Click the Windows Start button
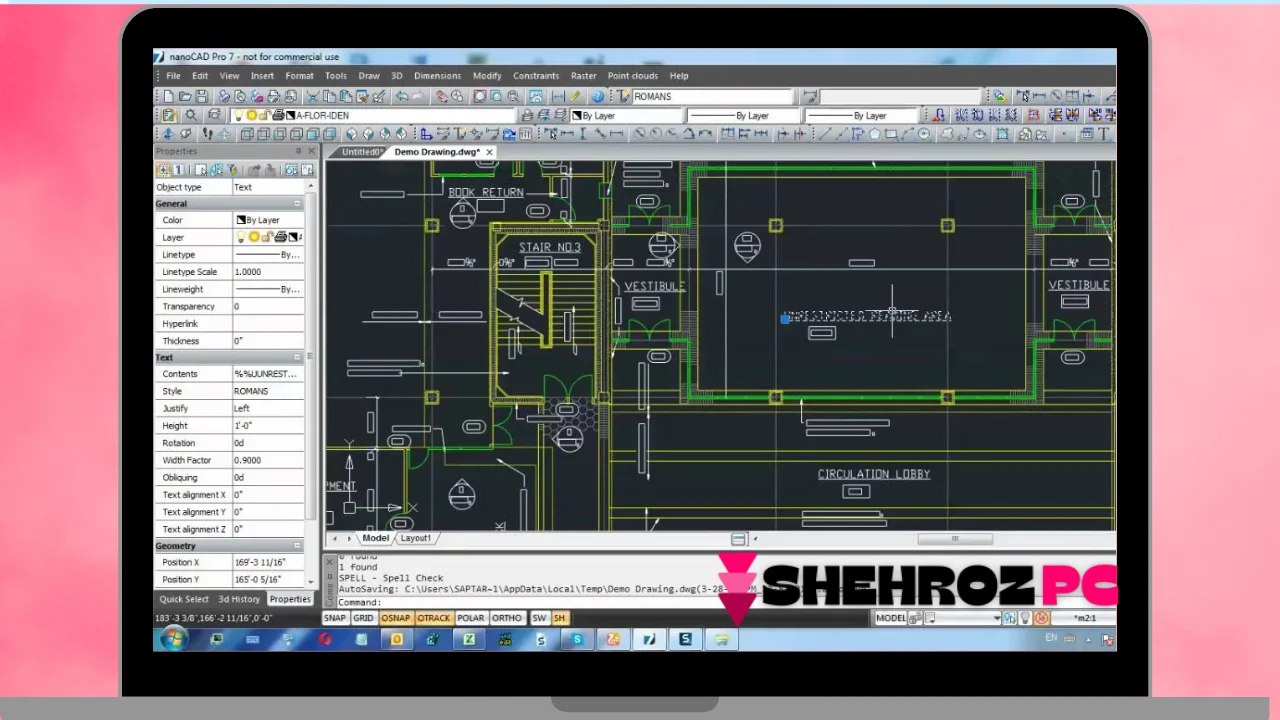 coord(173,639)
